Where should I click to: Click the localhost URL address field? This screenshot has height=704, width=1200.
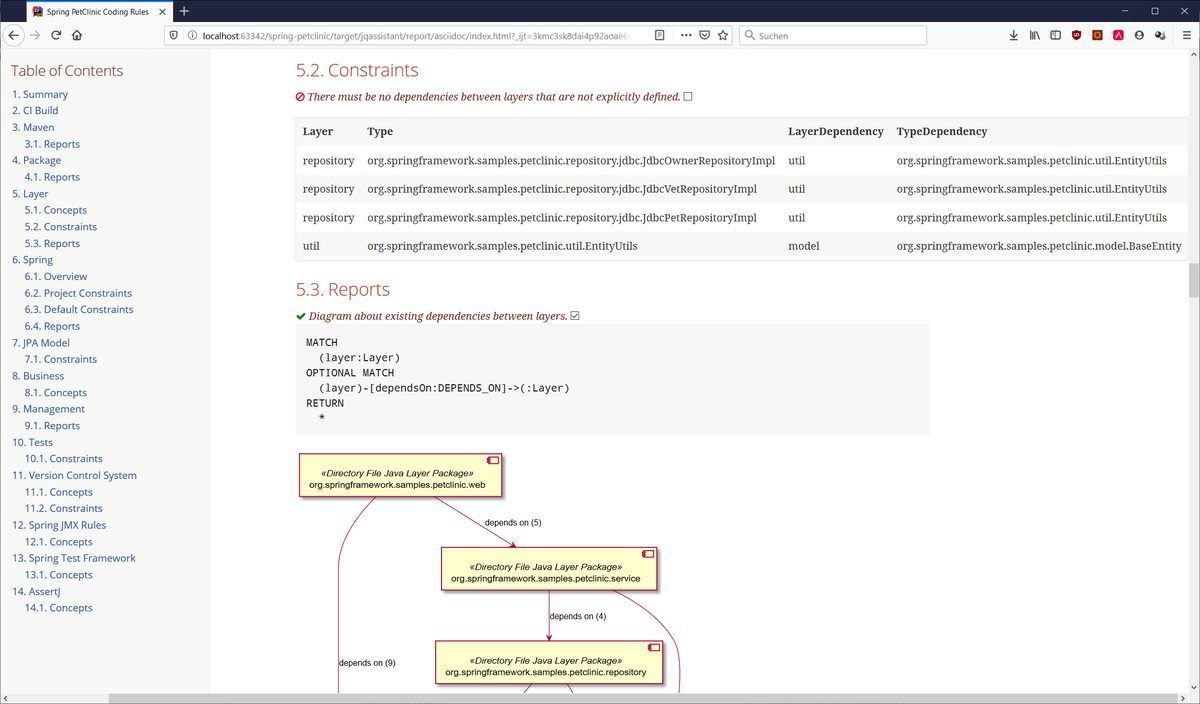pyautogui.click(x=415, y=35)
